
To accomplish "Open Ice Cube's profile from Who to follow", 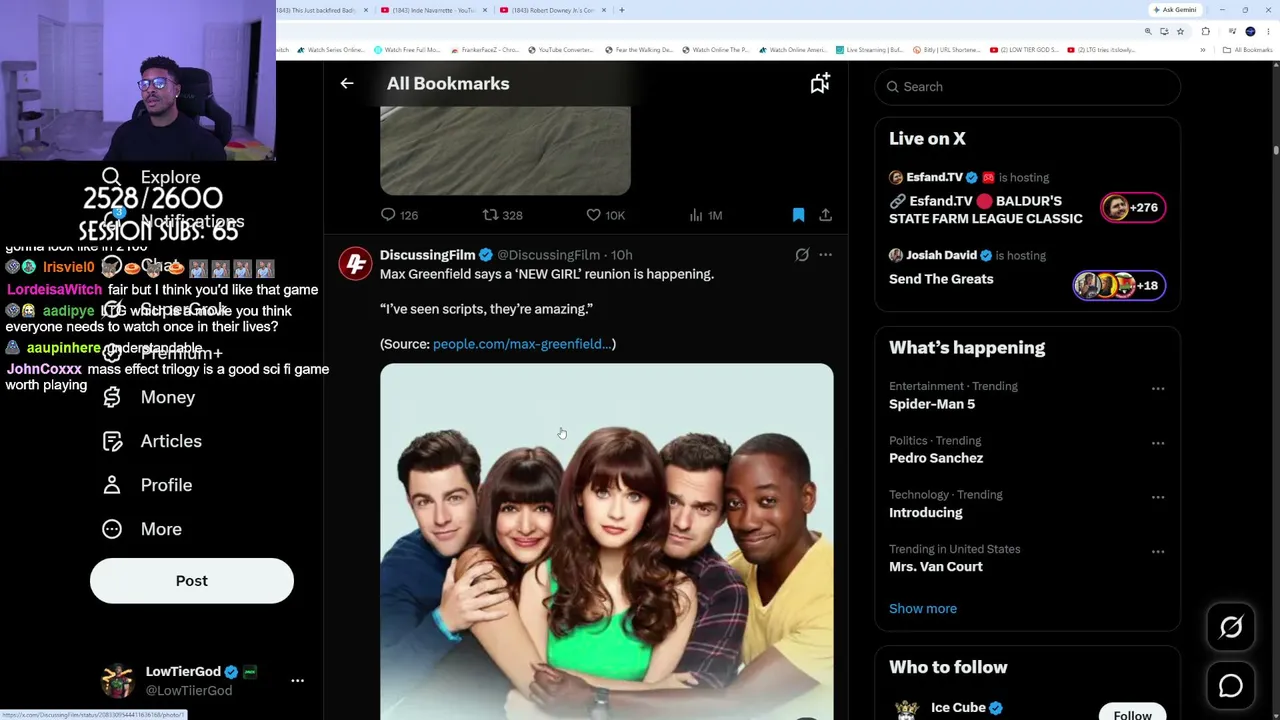I will 958,708.
